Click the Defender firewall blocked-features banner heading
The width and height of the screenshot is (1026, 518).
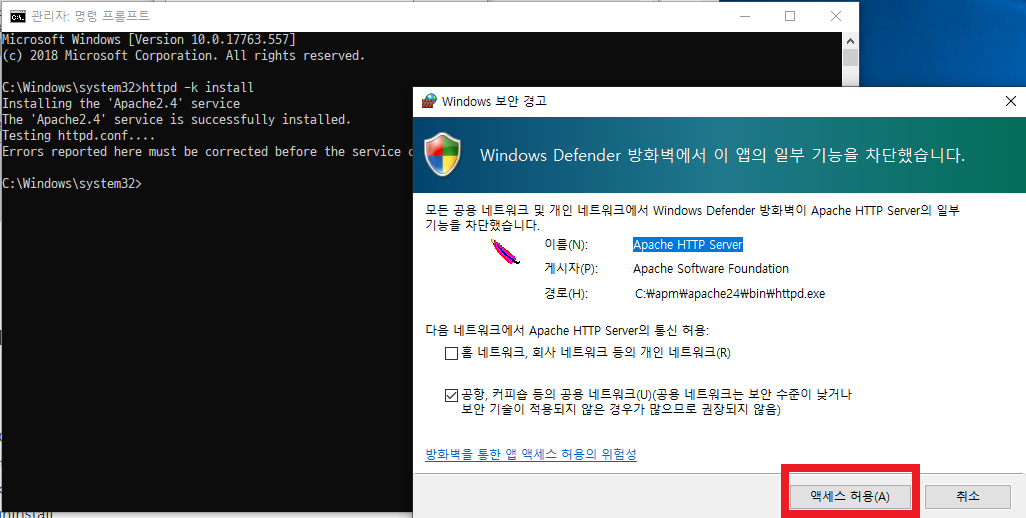722,155
